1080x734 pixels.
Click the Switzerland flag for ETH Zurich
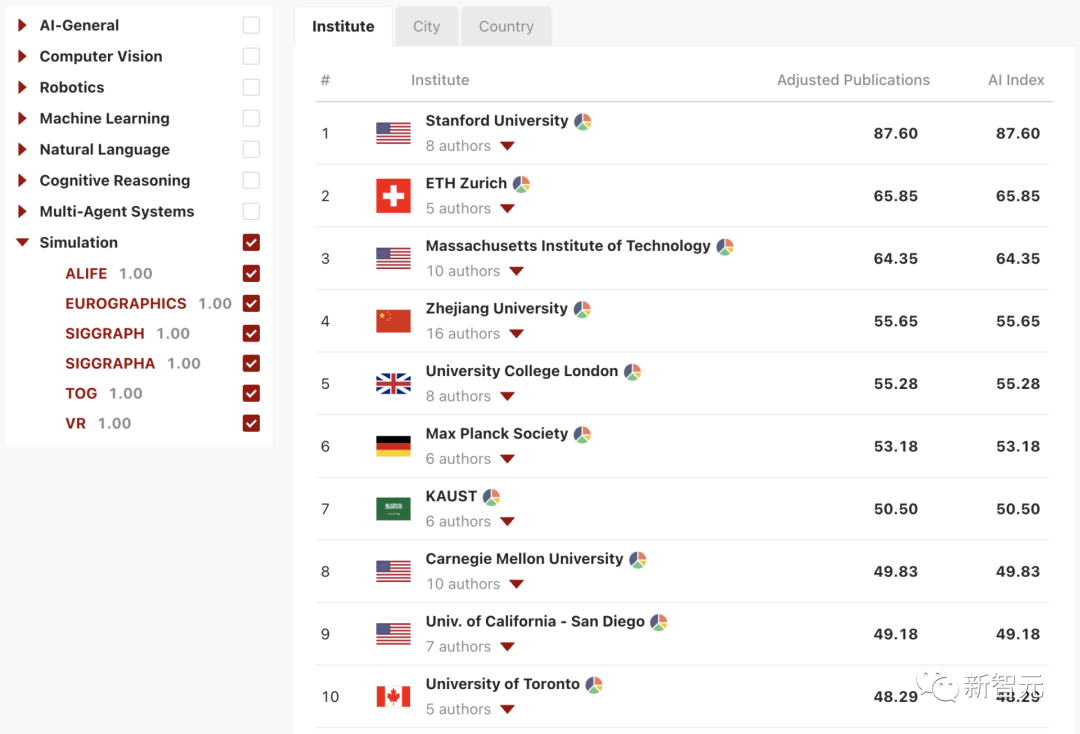[393, 196]
